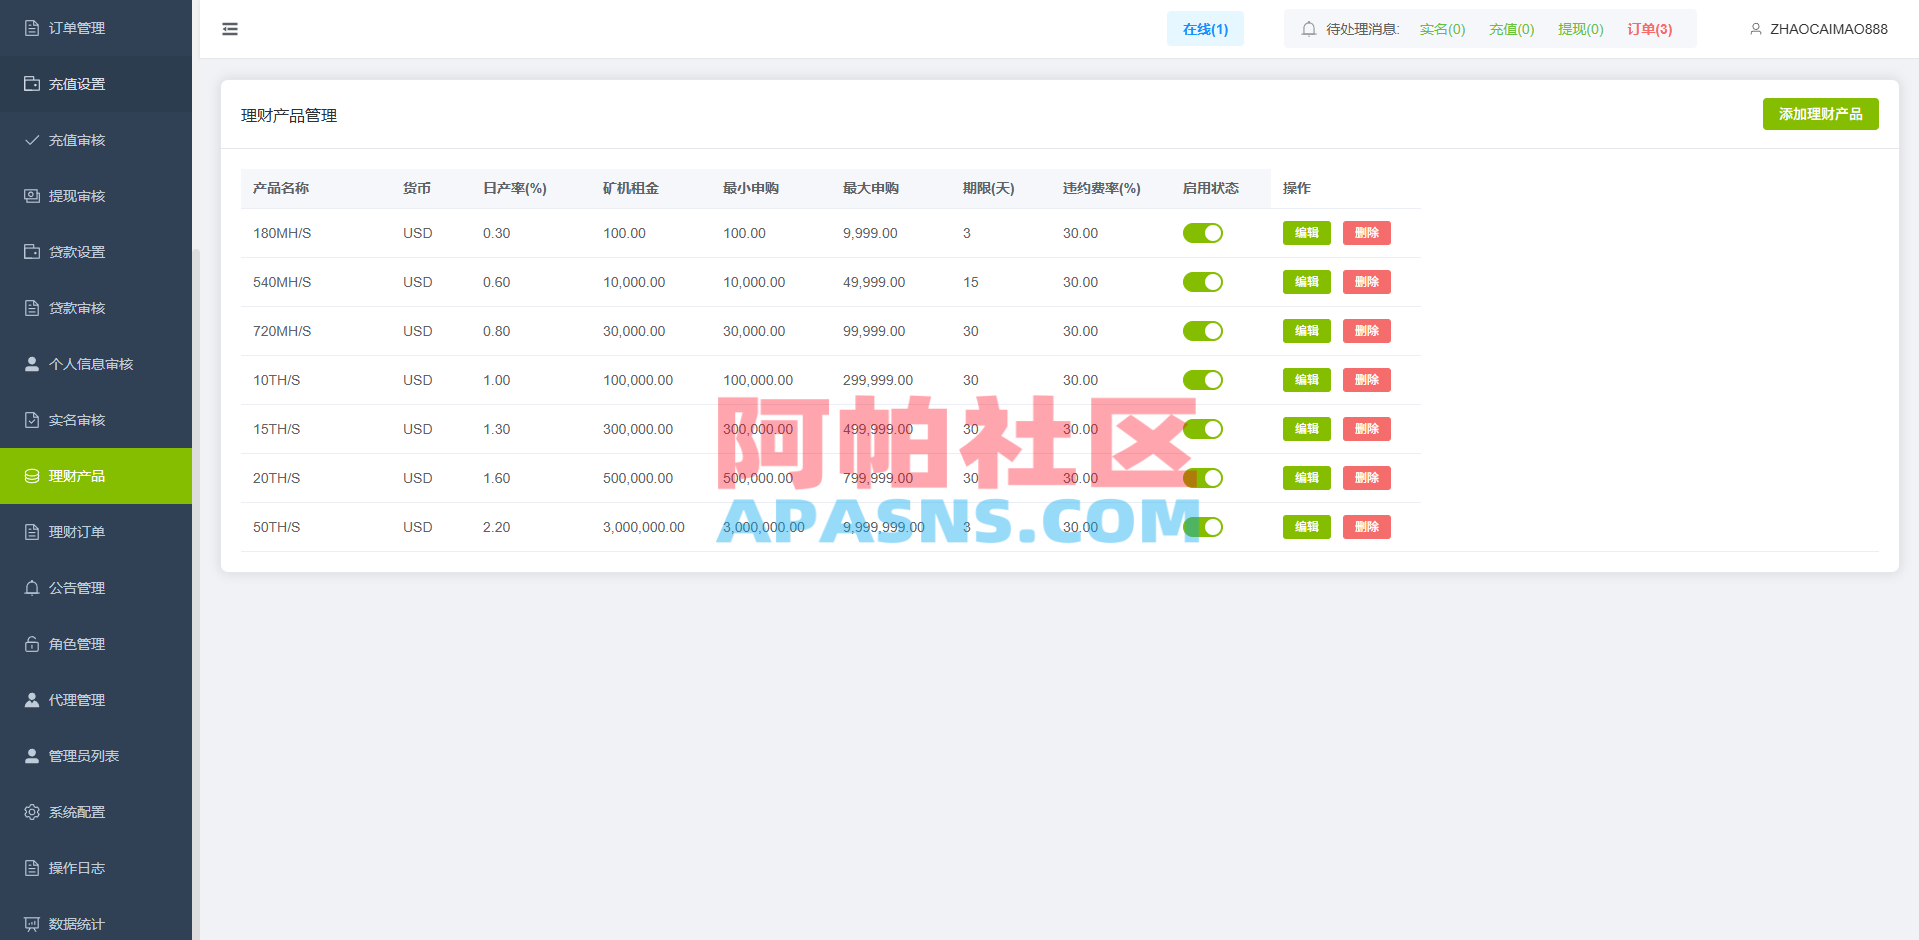The height and width of the screenshot is (940, 1919).
Task: Open pending 充值(0) notifications
Action: (x=1511, y=29)
